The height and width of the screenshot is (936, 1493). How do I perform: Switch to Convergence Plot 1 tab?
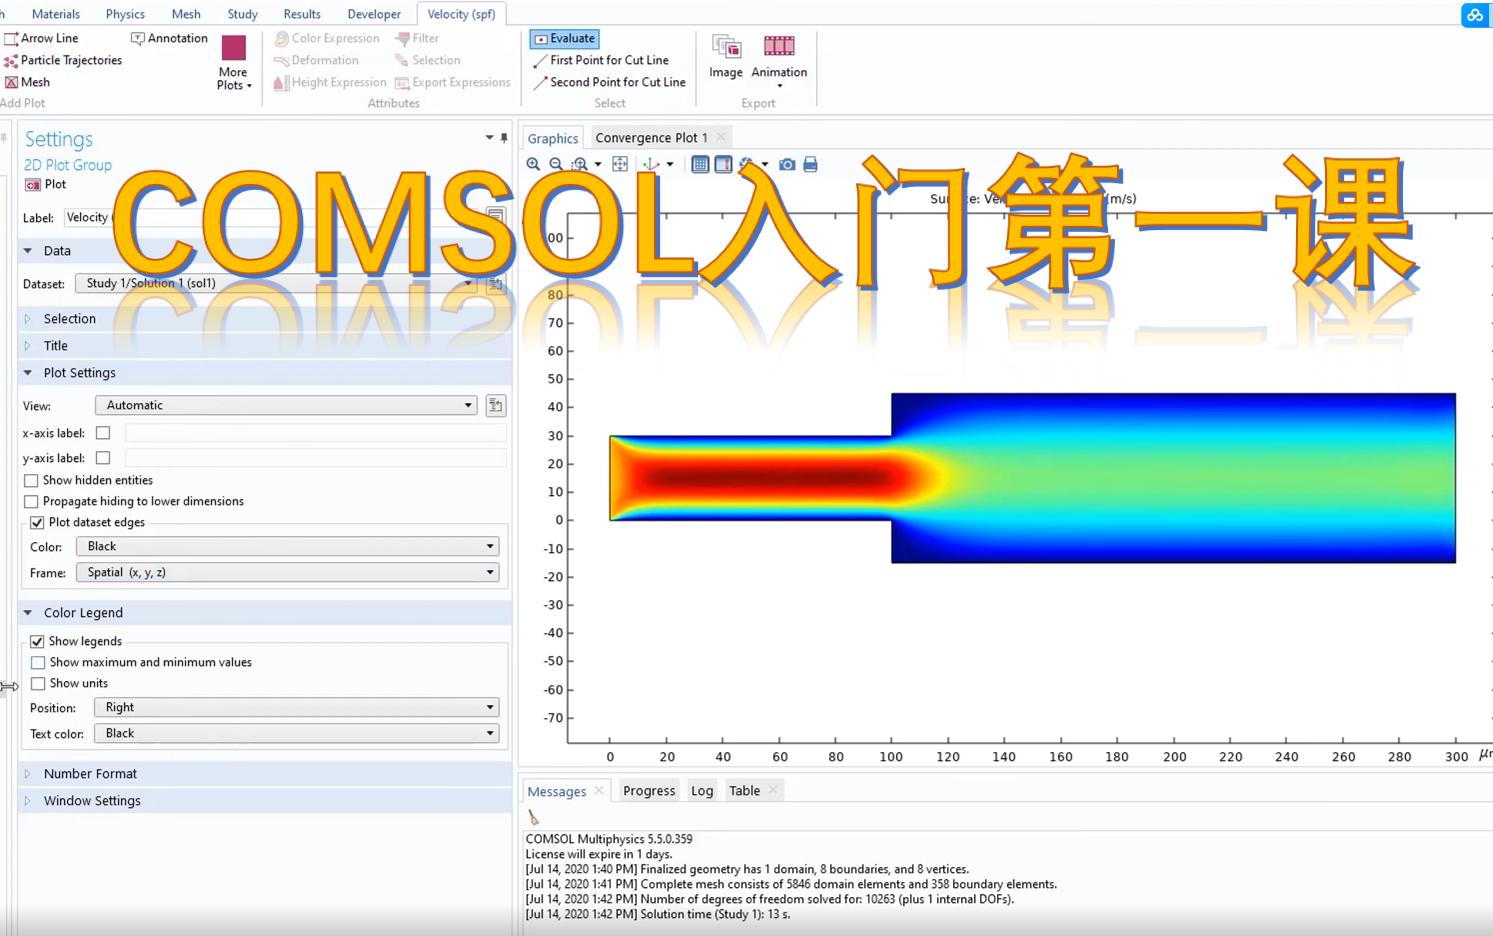pyautogui.click(x=651, y=137)
